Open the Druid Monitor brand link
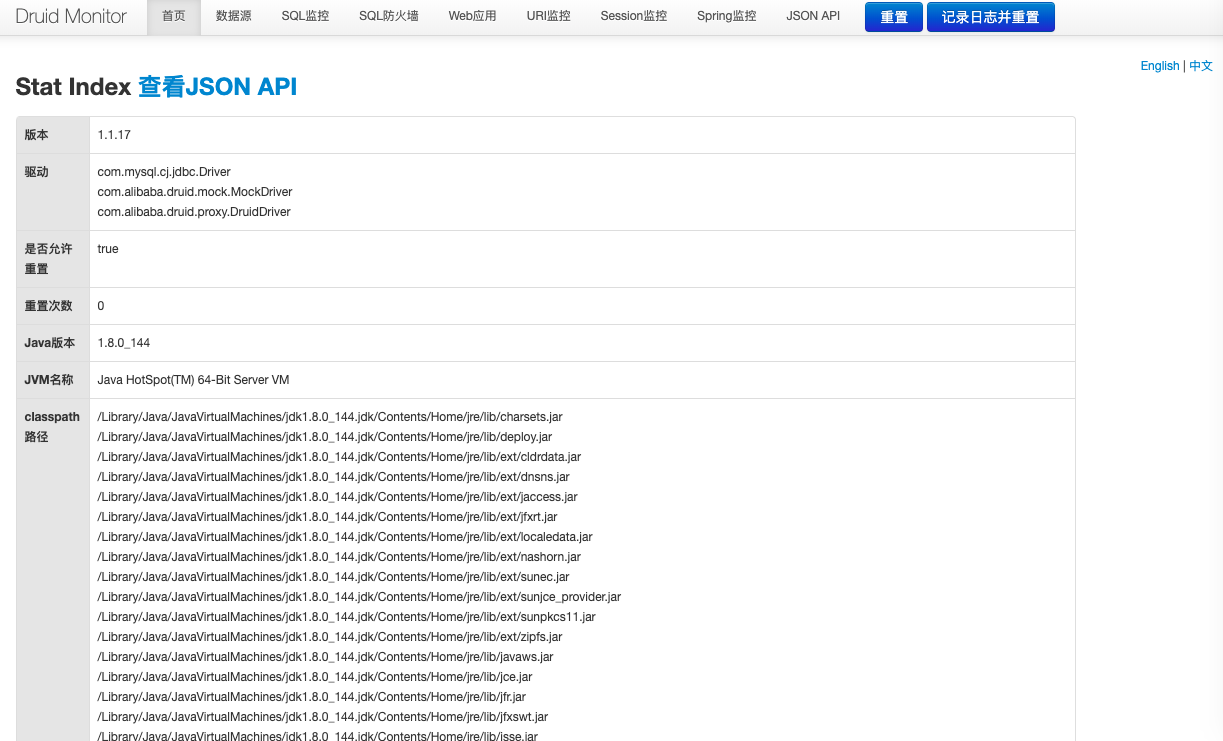The image size is (1223, 741). [71, 17]
